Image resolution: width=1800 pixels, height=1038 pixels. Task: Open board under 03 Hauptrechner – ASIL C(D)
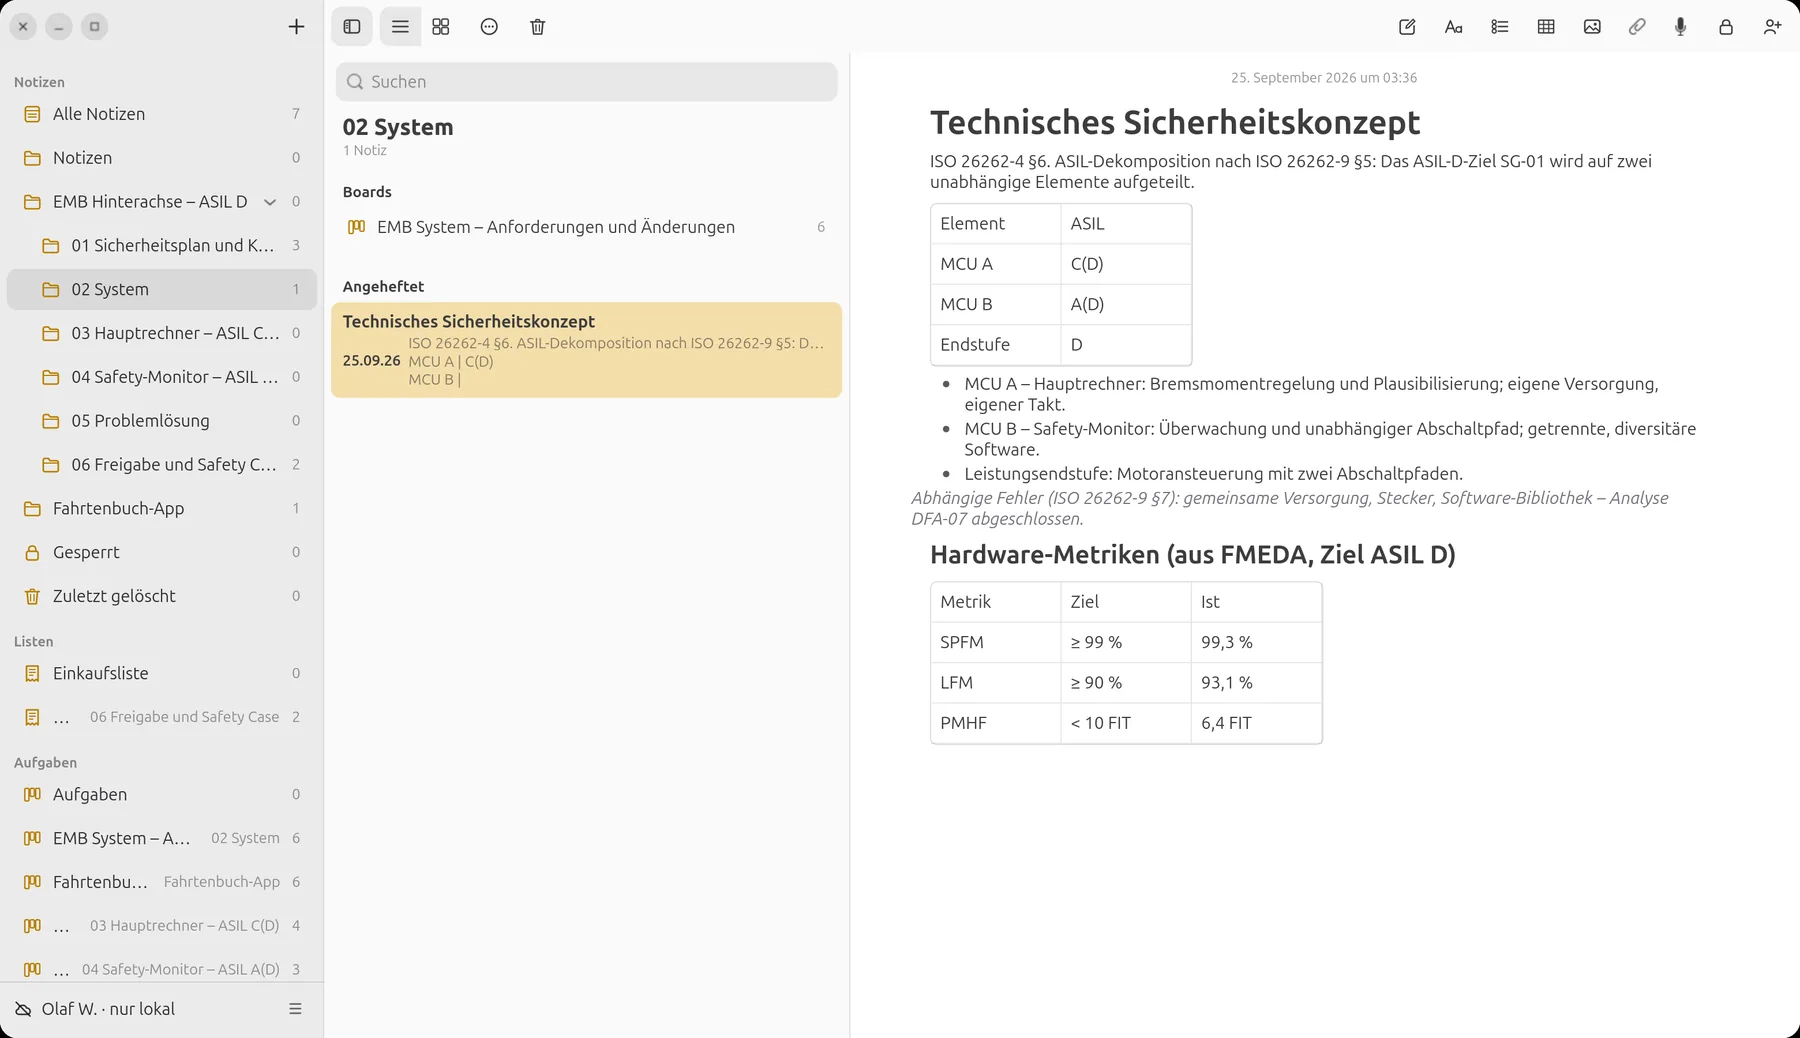click(162, 926)
